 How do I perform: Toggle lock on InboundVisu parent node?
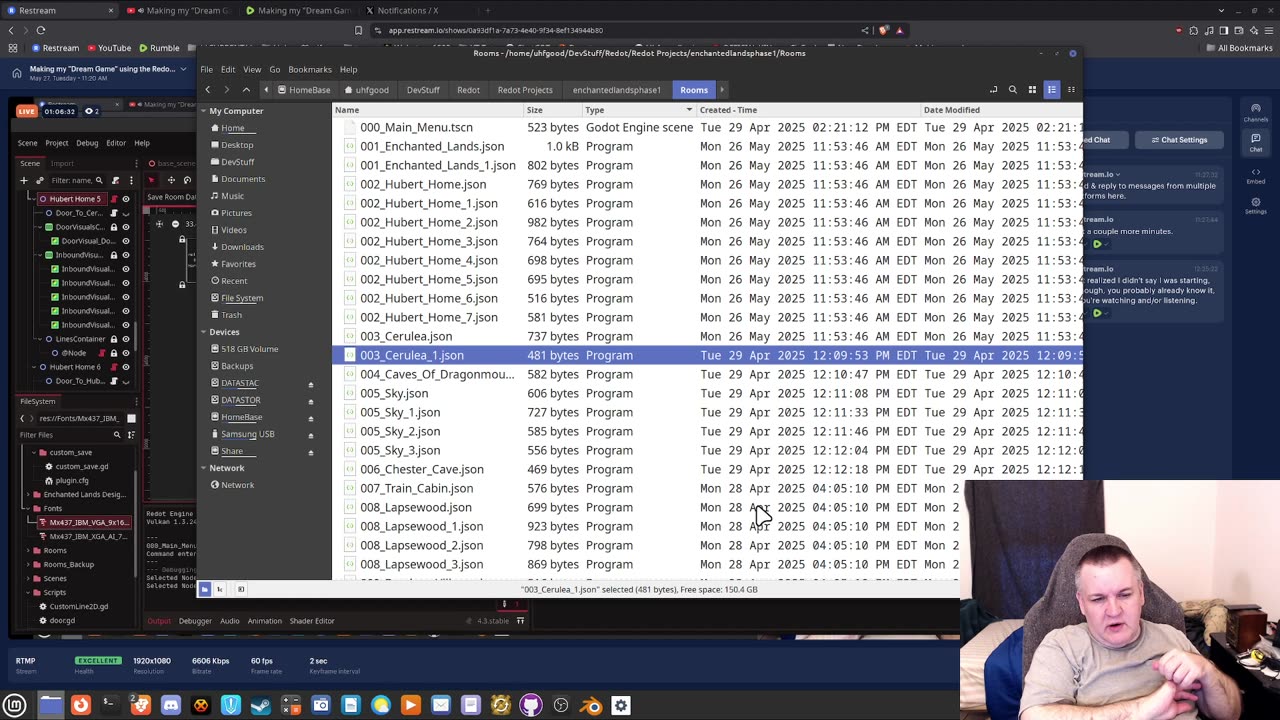click(113, 255)
